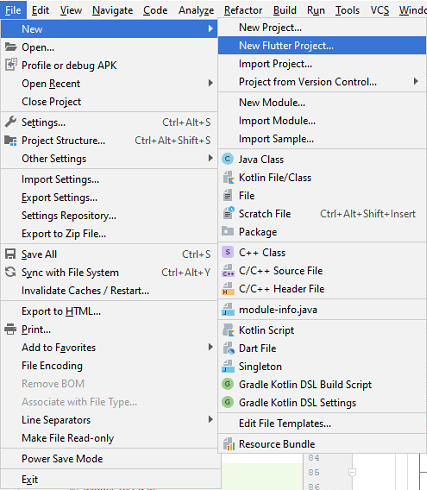
Task: Click the Settings wrench icon
Action: coord(11,122)
